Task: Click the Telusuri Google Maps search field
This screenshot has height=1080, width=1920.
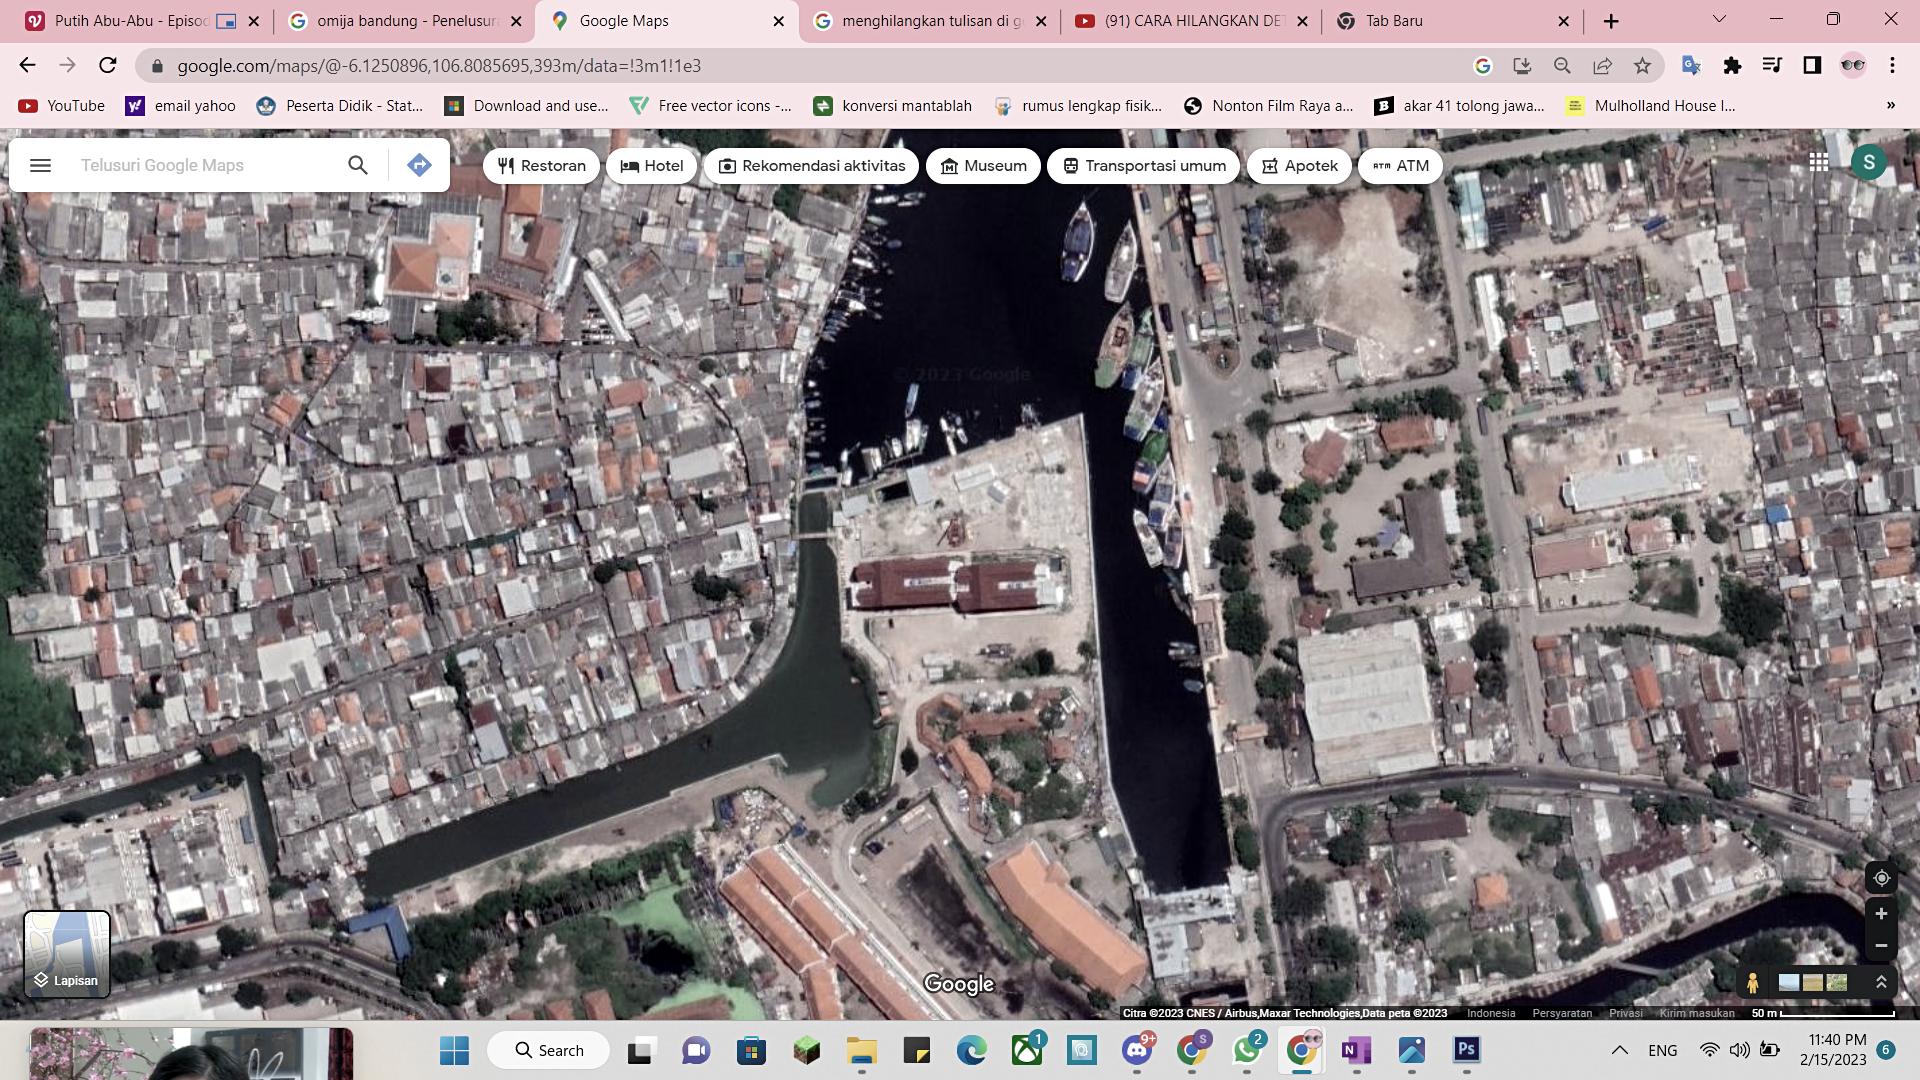Action: tap(205, 165)
